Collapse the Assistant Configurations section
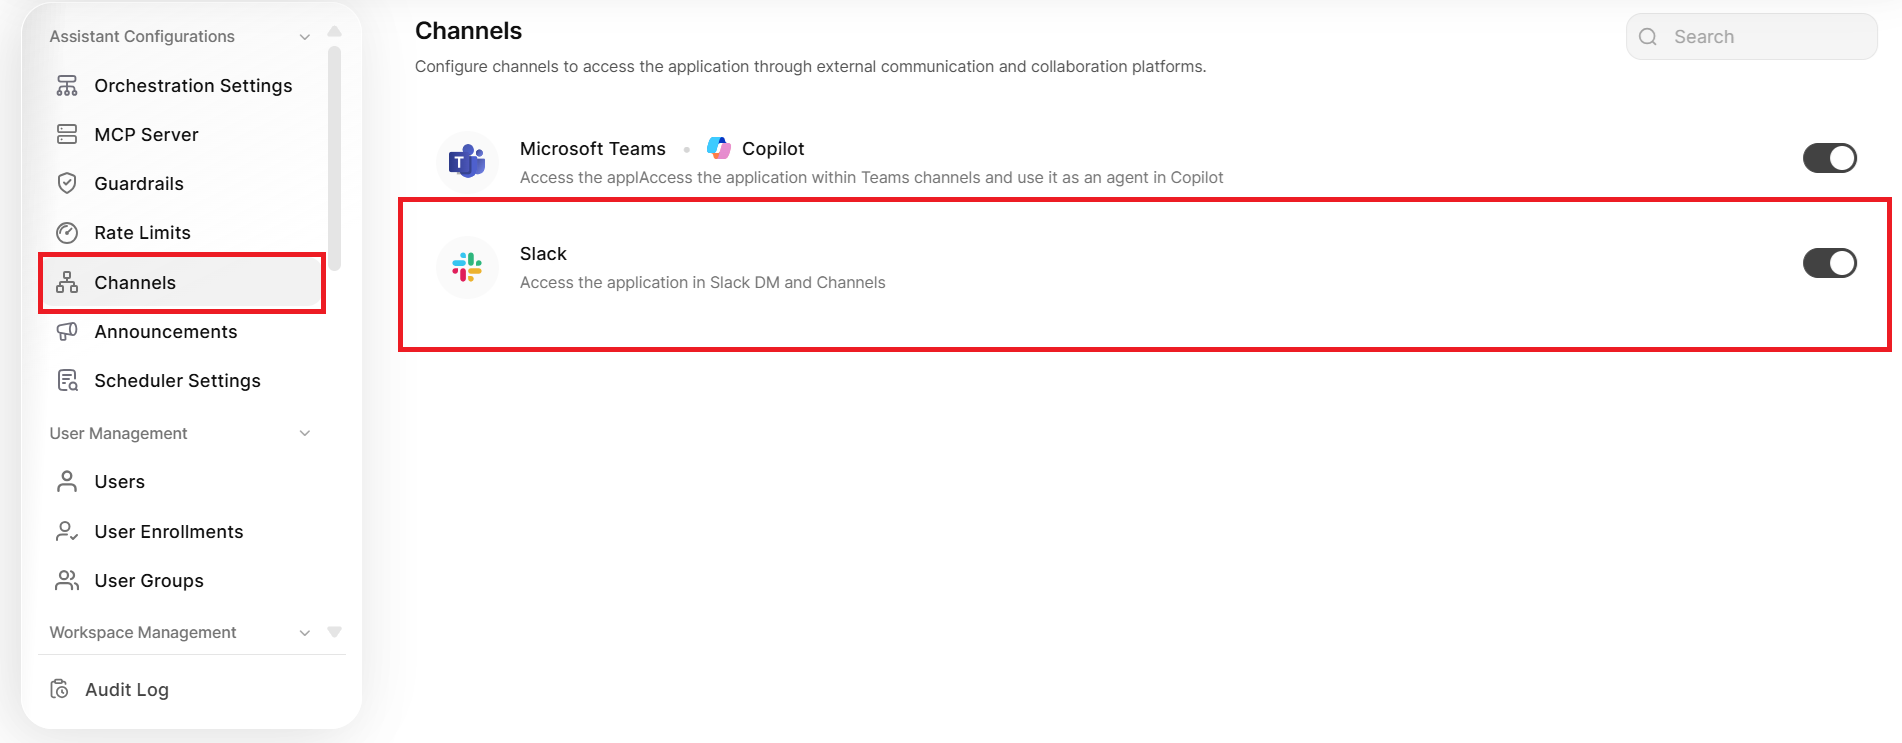This screenshot has height=743, width=1902. pos(305,37)
